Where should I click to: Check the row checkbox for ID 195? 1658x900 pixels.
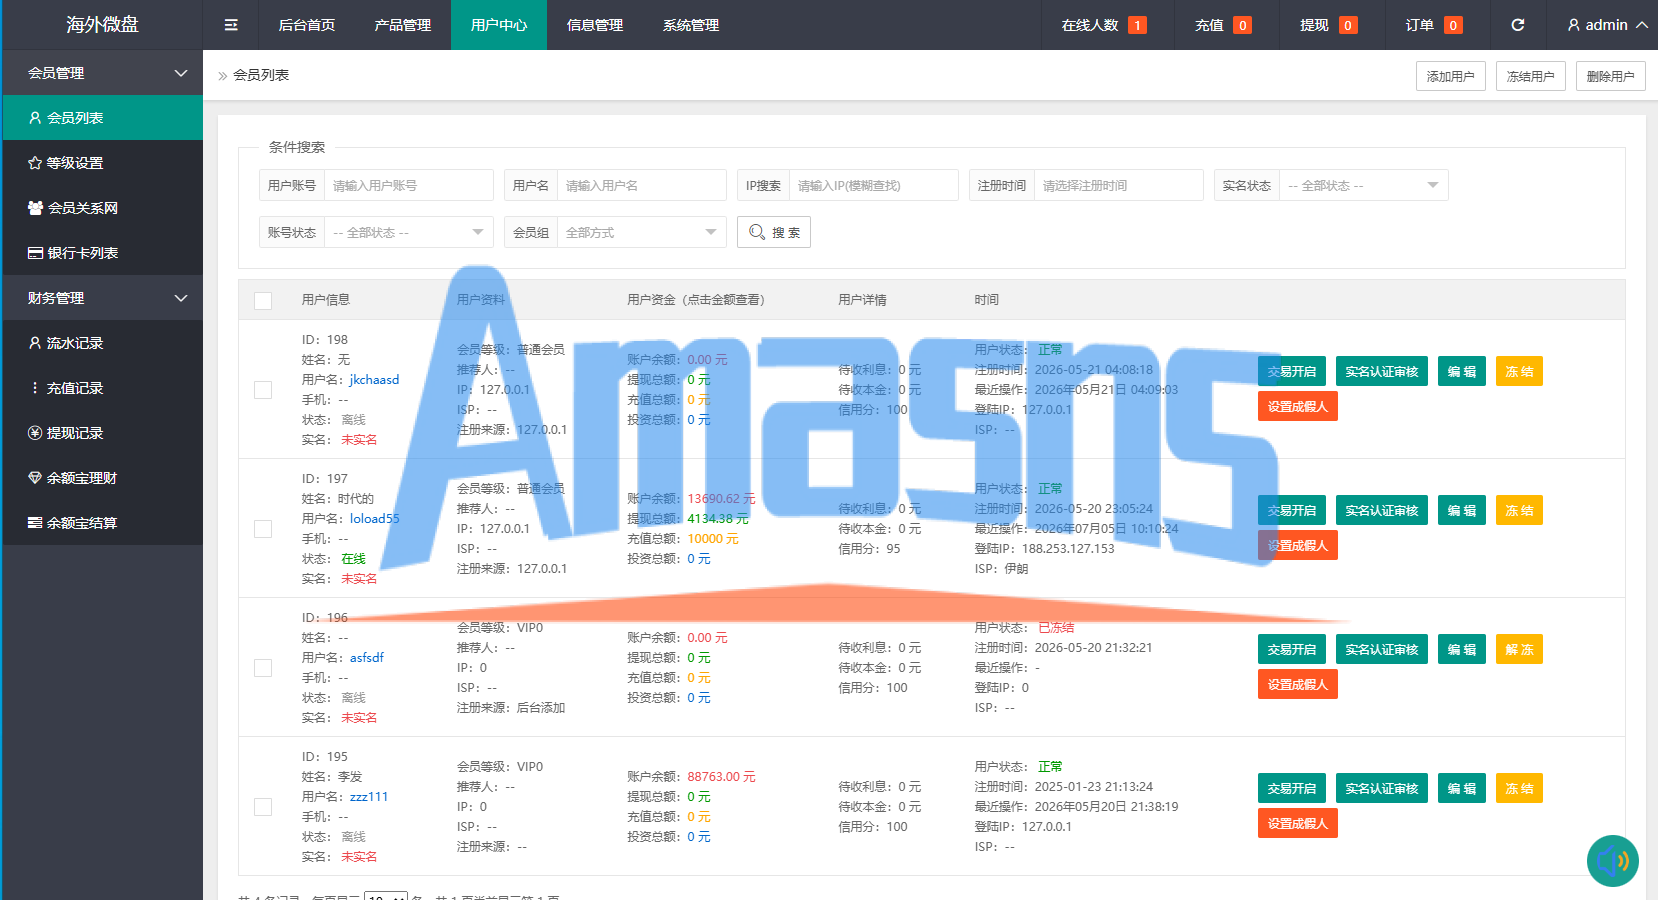263,807
